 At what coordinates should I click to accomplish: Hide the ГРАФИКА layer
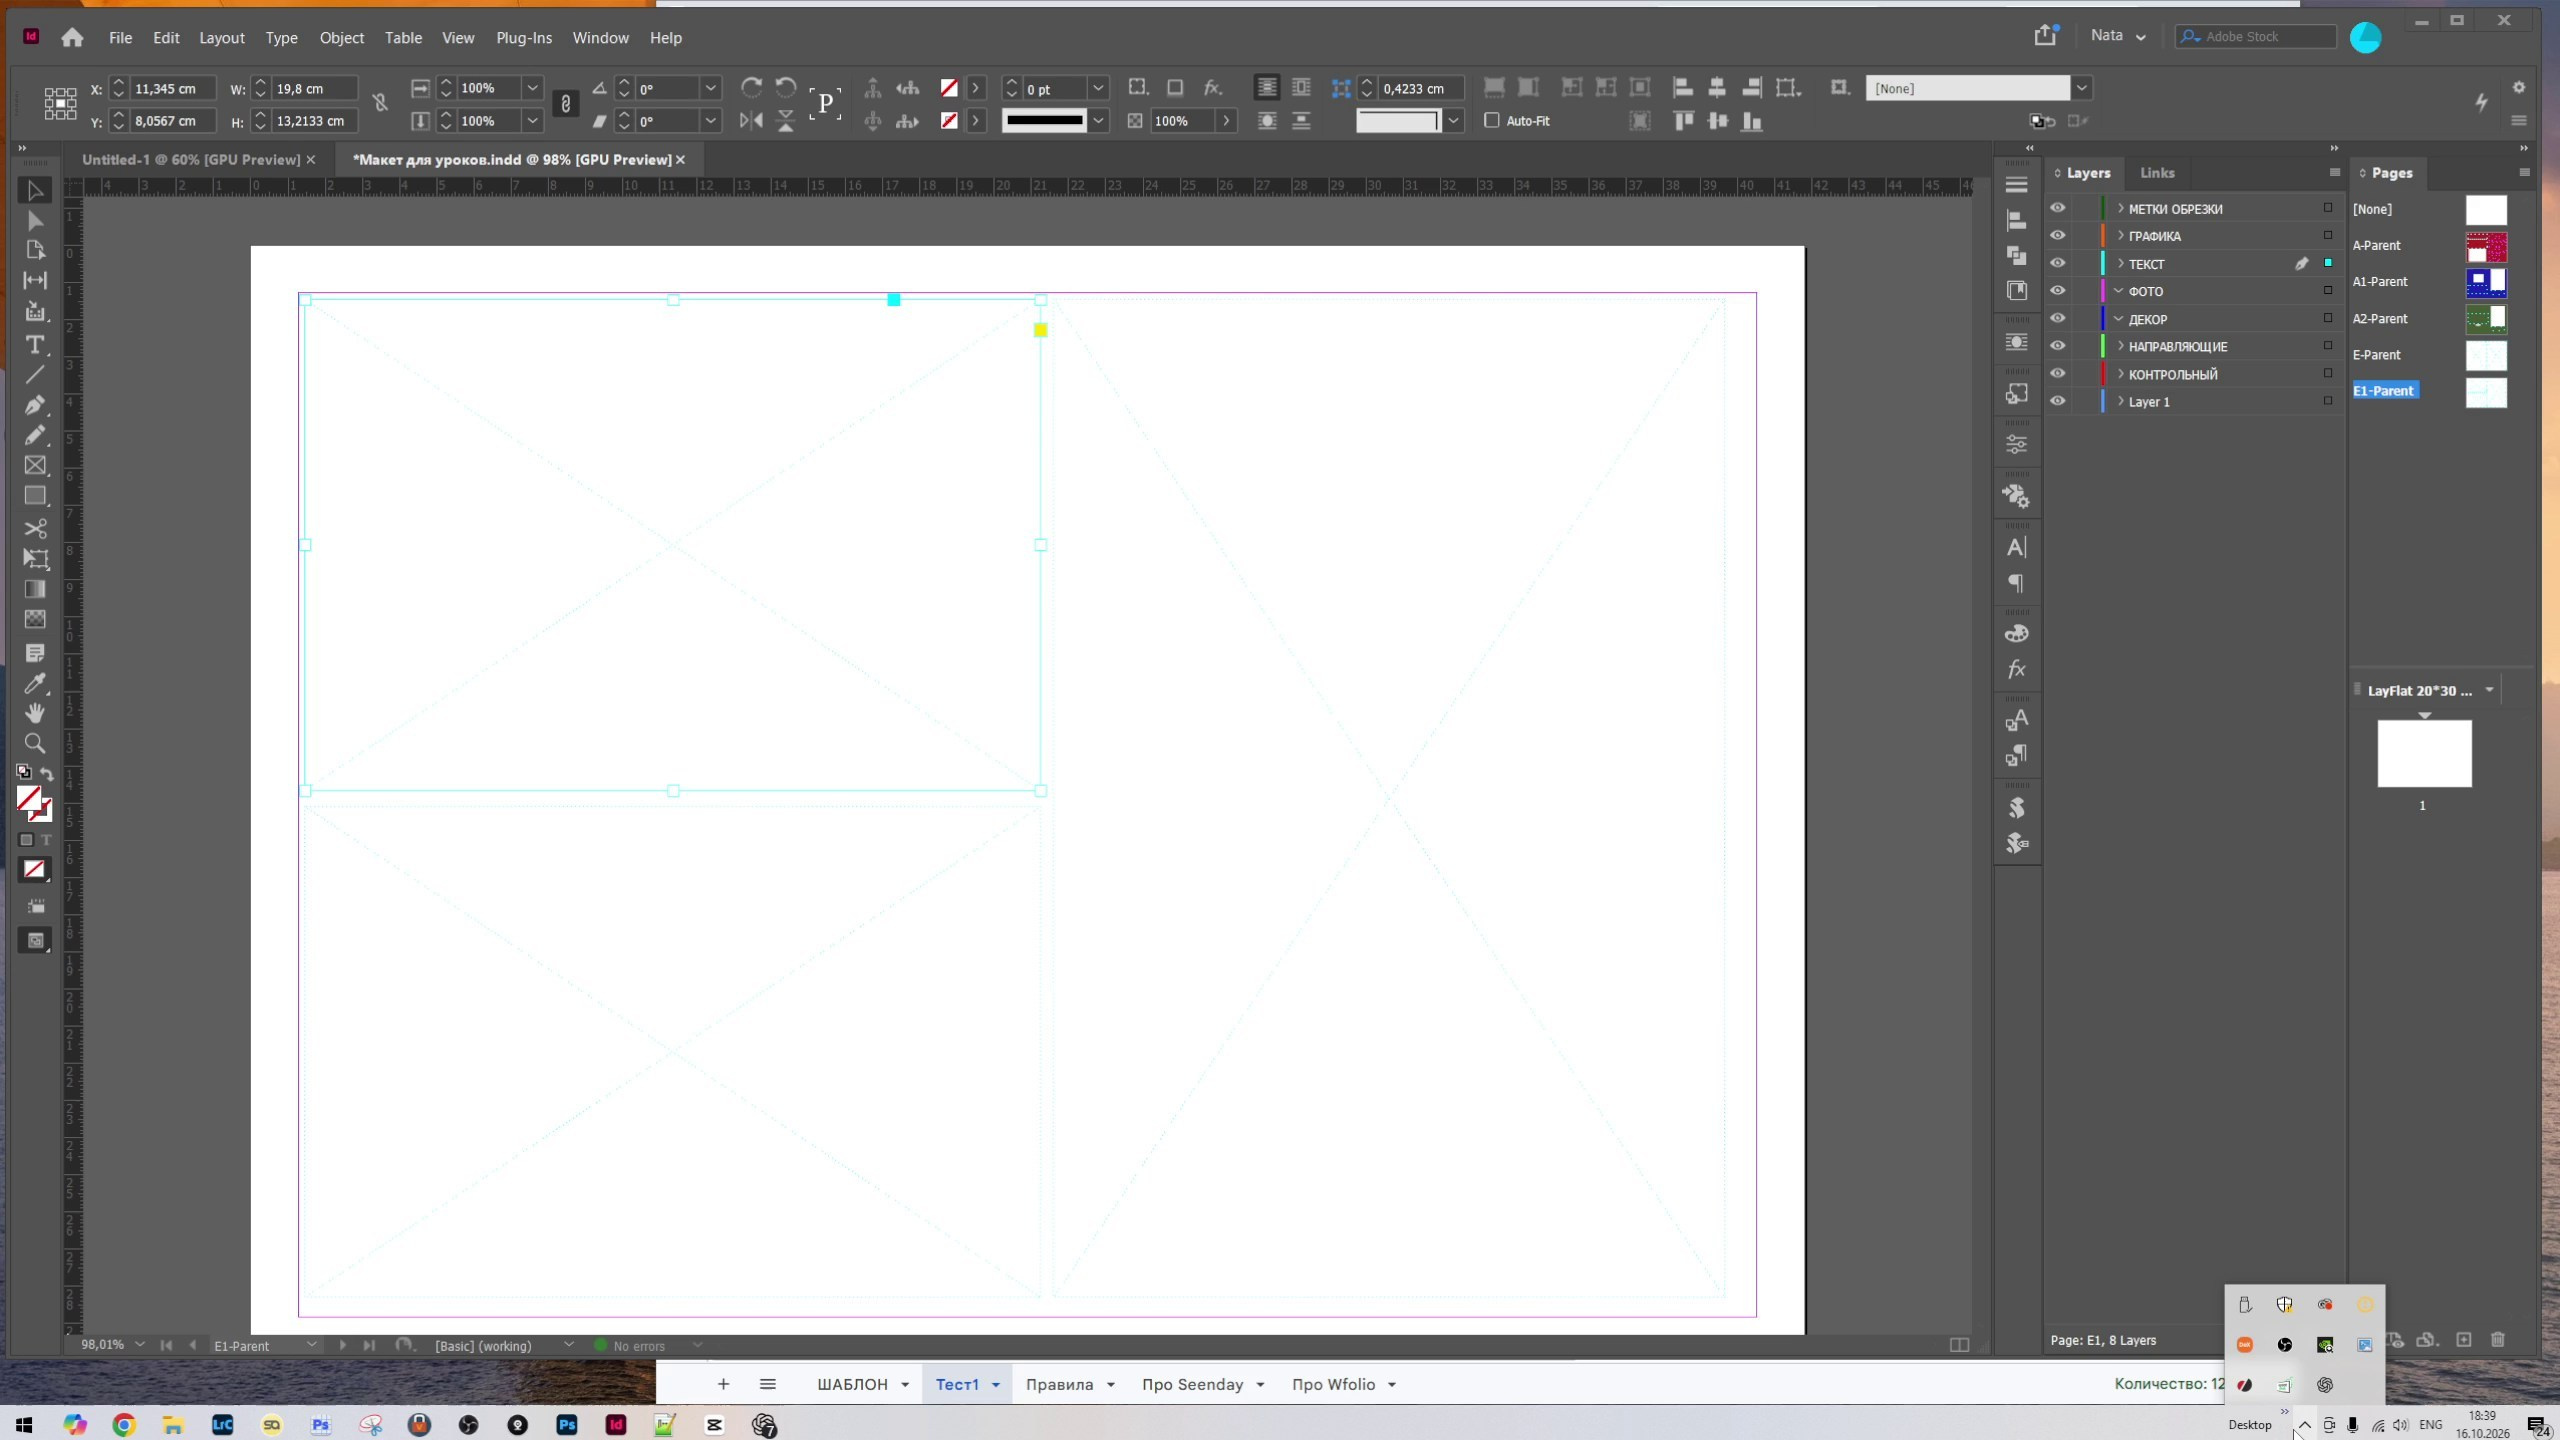(2057, 236)
